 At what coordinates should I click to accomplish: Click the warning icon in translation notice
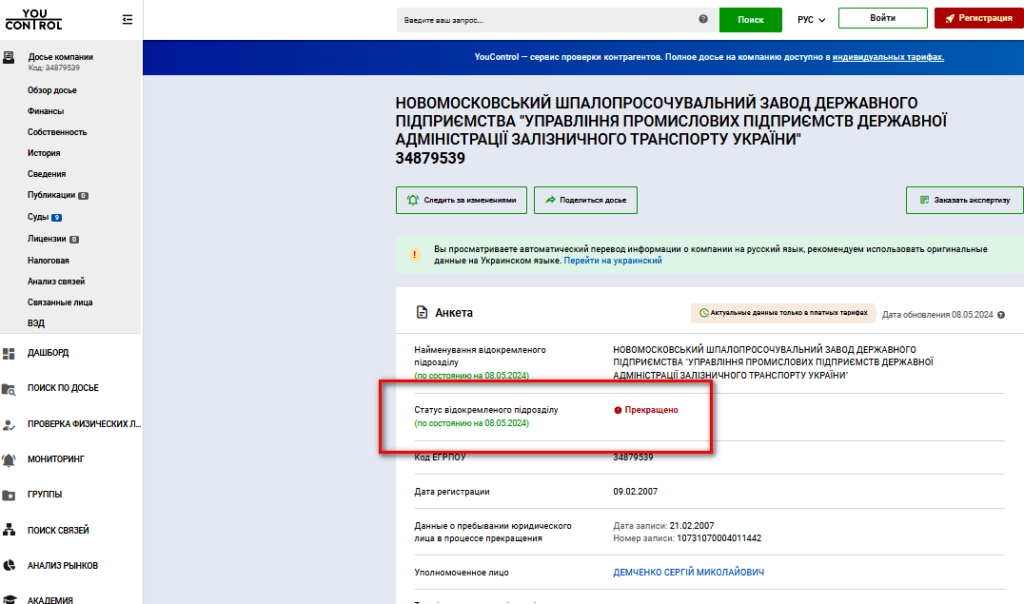(x=415, y=255)
